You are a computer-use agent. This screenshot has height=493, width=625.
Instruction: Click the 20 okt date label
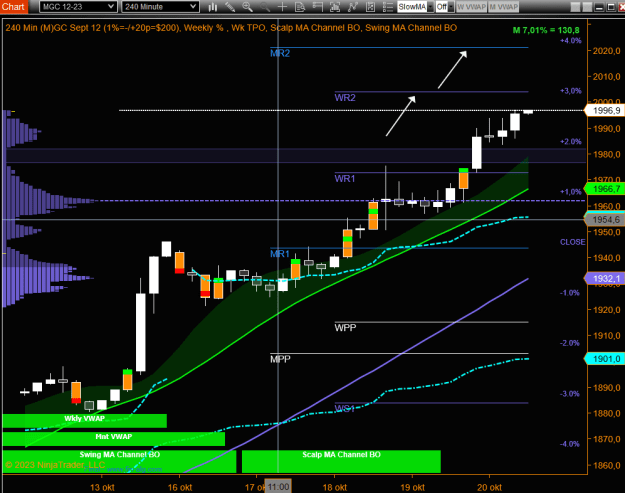[489, 487]
